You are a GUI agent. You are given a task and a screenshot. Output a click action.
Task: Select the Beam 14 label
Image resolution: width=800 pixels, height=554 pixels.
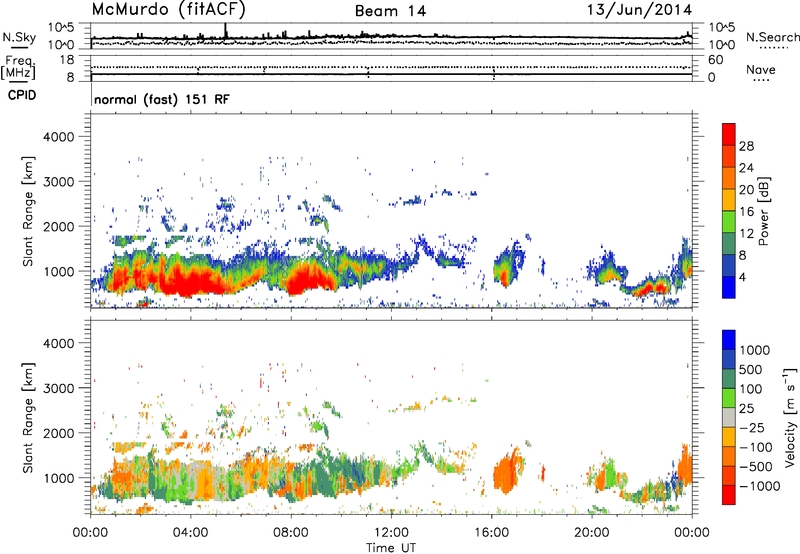coord(390,11)
